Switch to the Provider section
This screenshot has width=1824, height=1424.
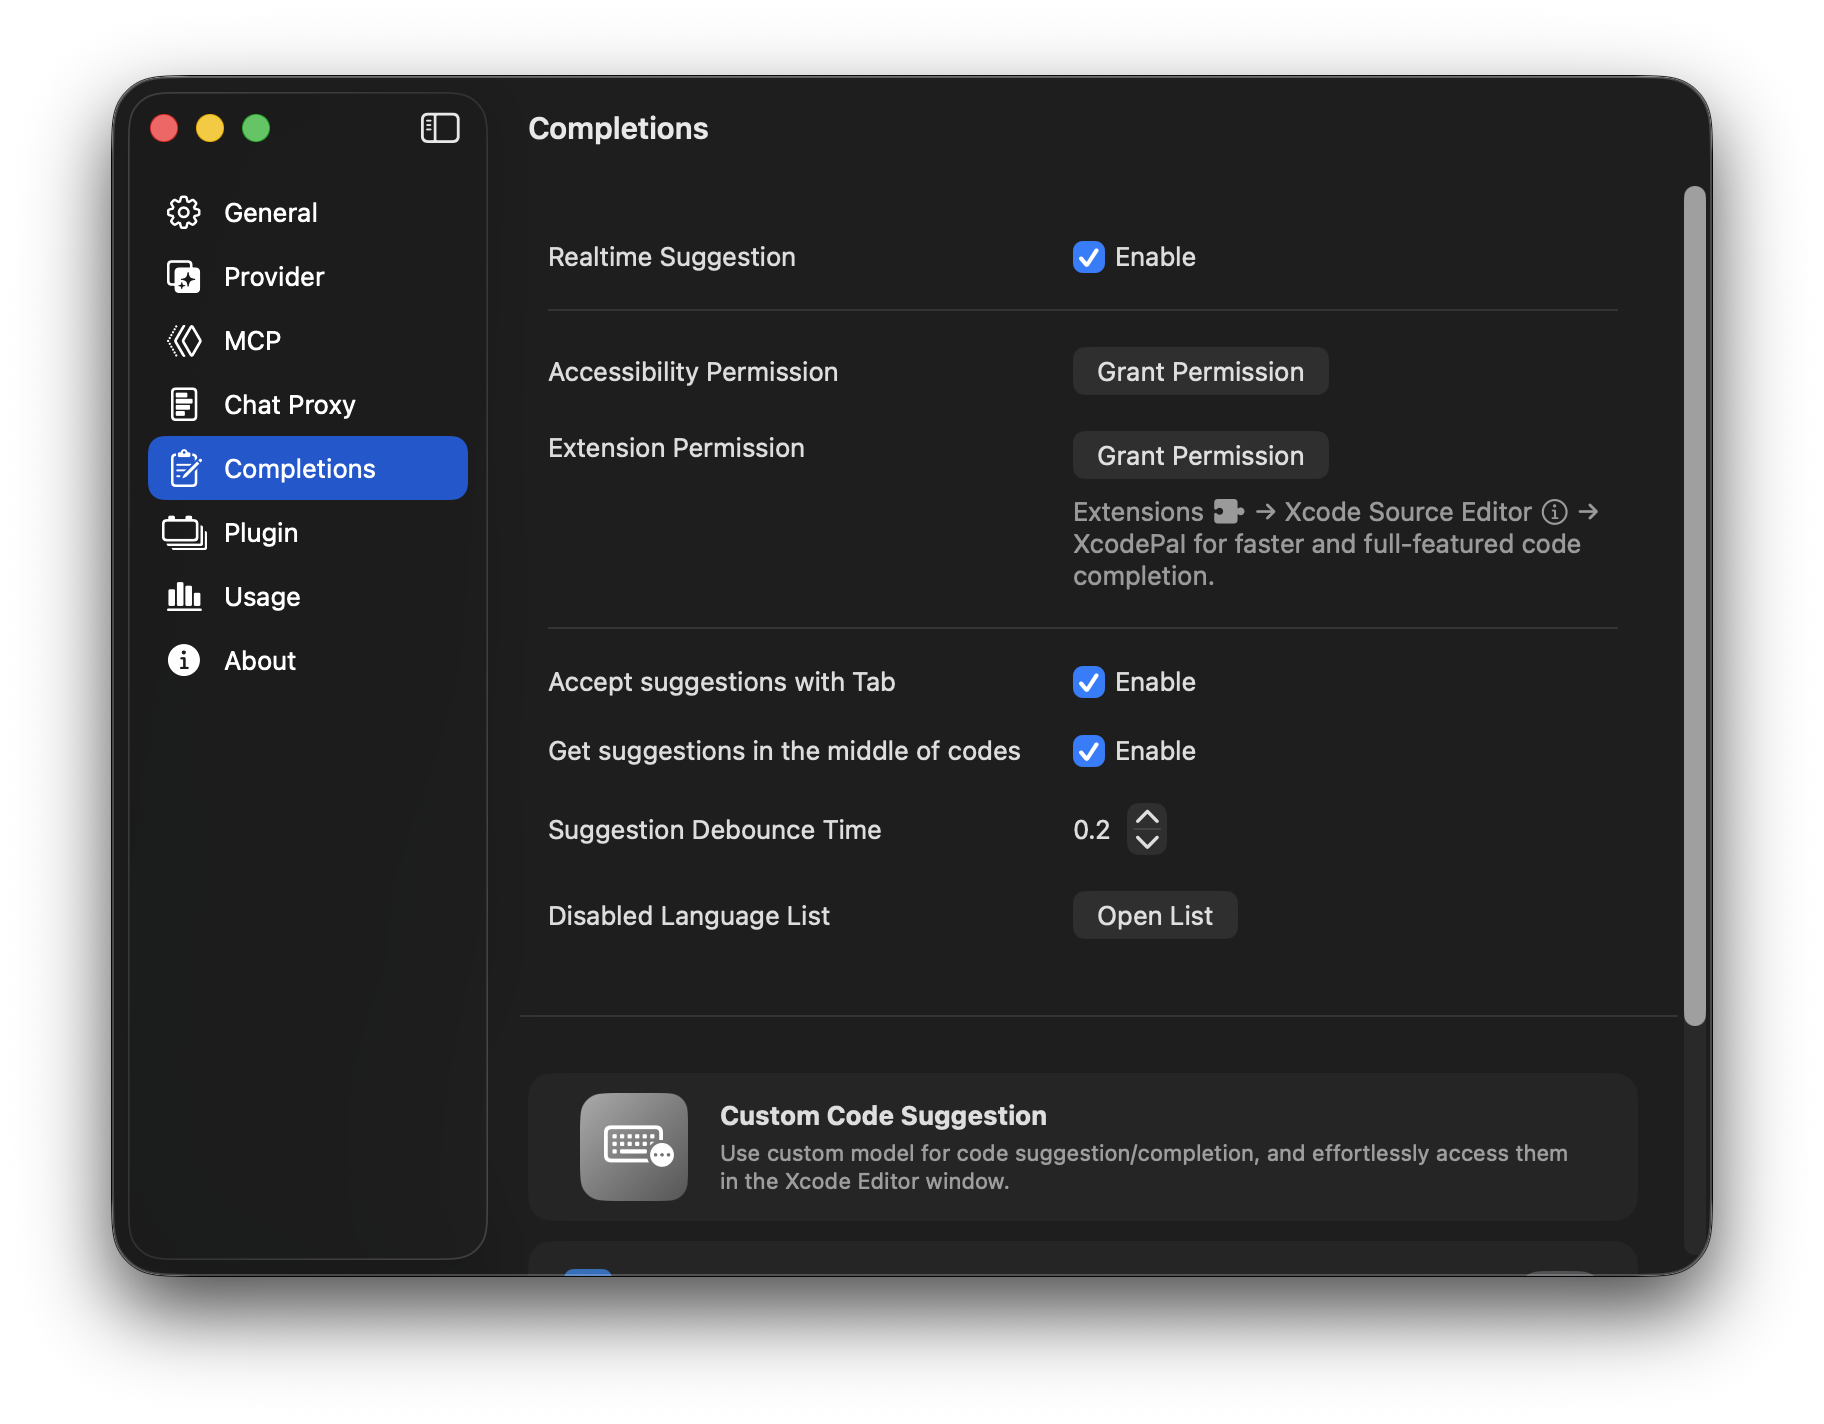(x=308, y=276)
